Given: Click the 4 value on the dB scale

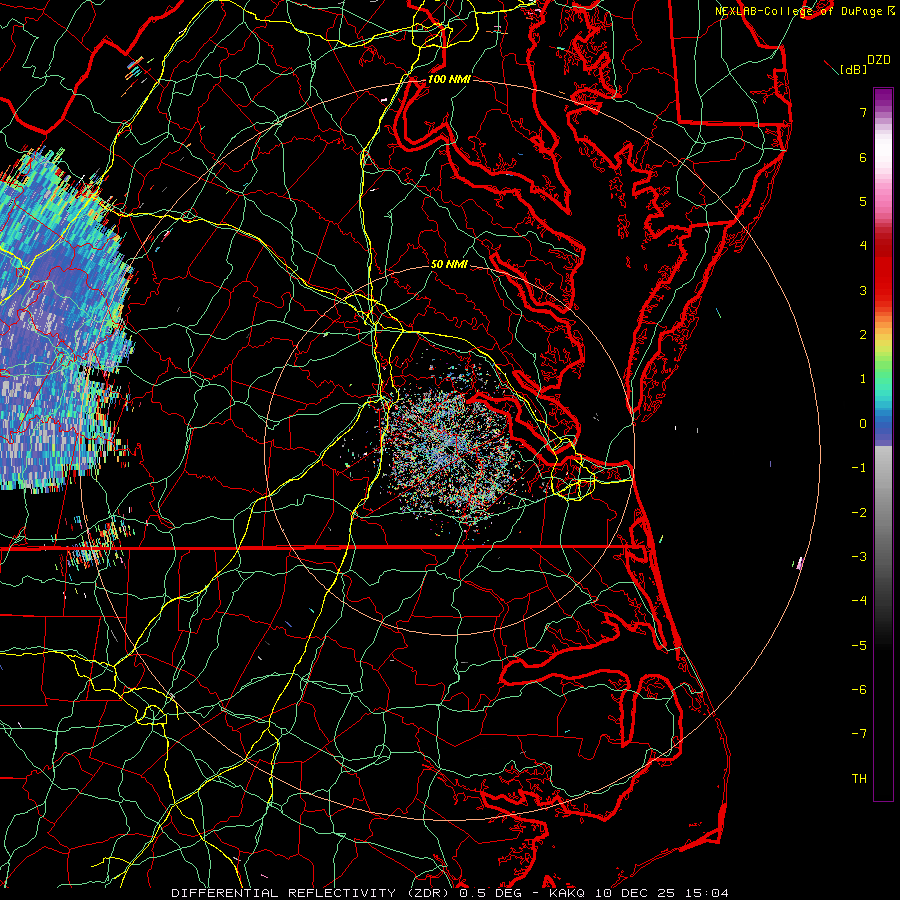Looking at the screenshot, I should pyautogui.click(x=863, y=246).
